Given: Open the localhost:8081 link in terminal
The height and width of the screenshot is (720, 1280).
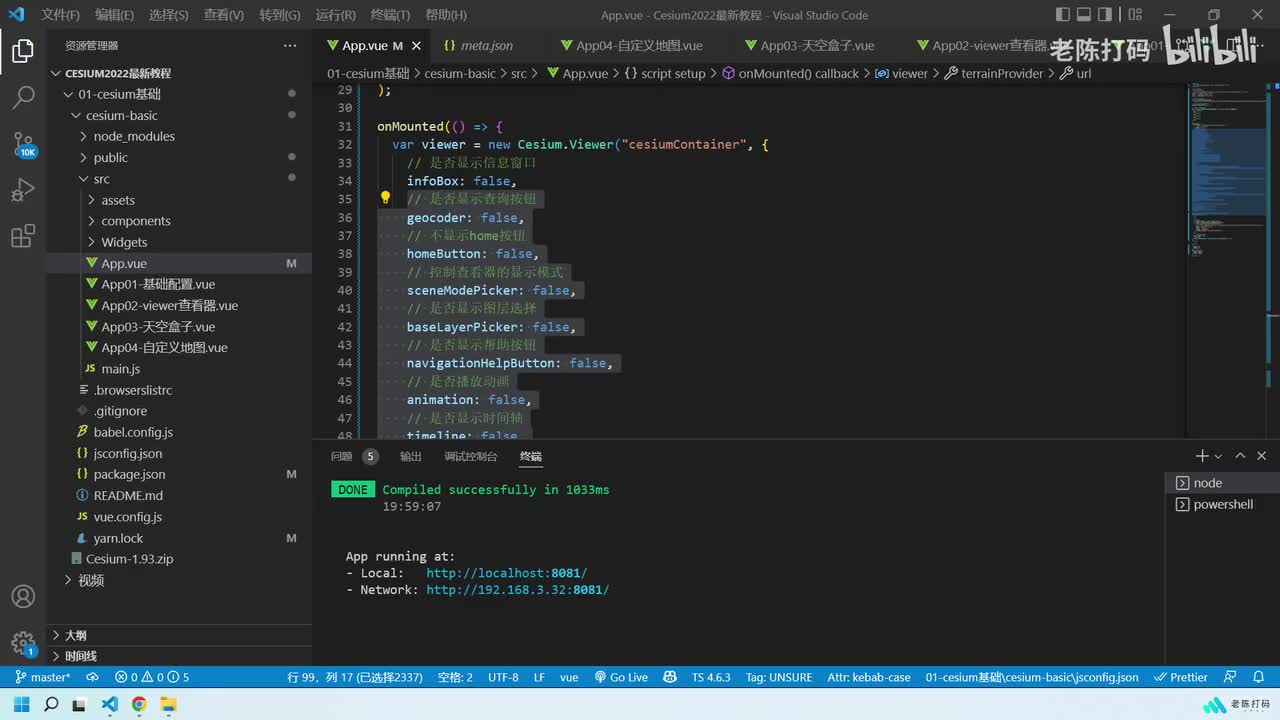Looking at the screenshot, I should [x=506, y=573].
